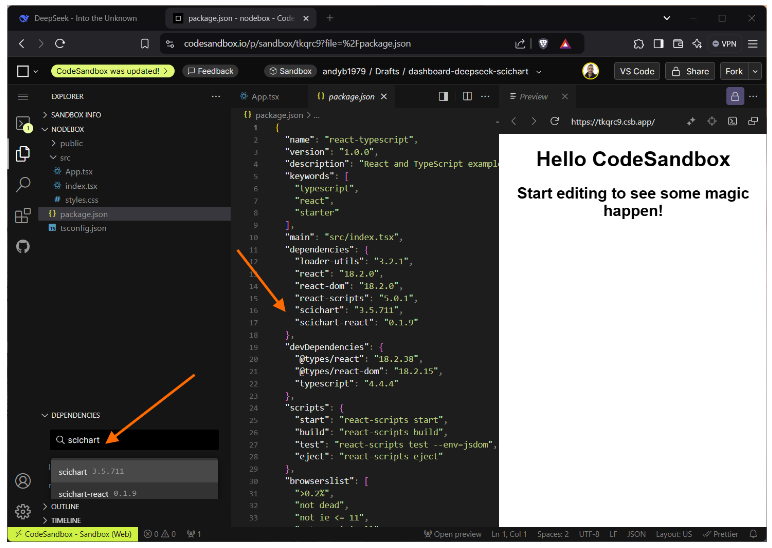
Task: Toggle the VPN button
Action: 724,44
